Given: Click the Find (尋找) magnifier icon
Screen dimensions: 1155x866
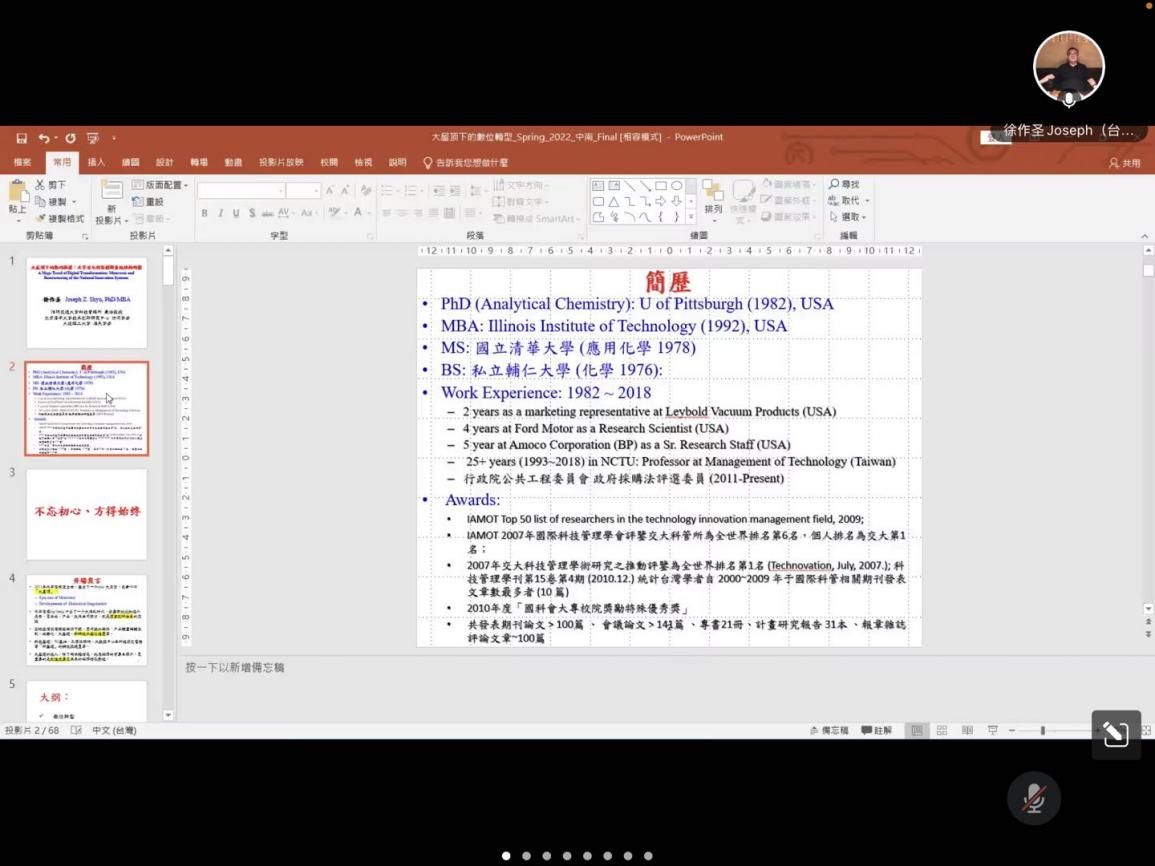Looking at the screenshot, I should (x=834, y=185).
